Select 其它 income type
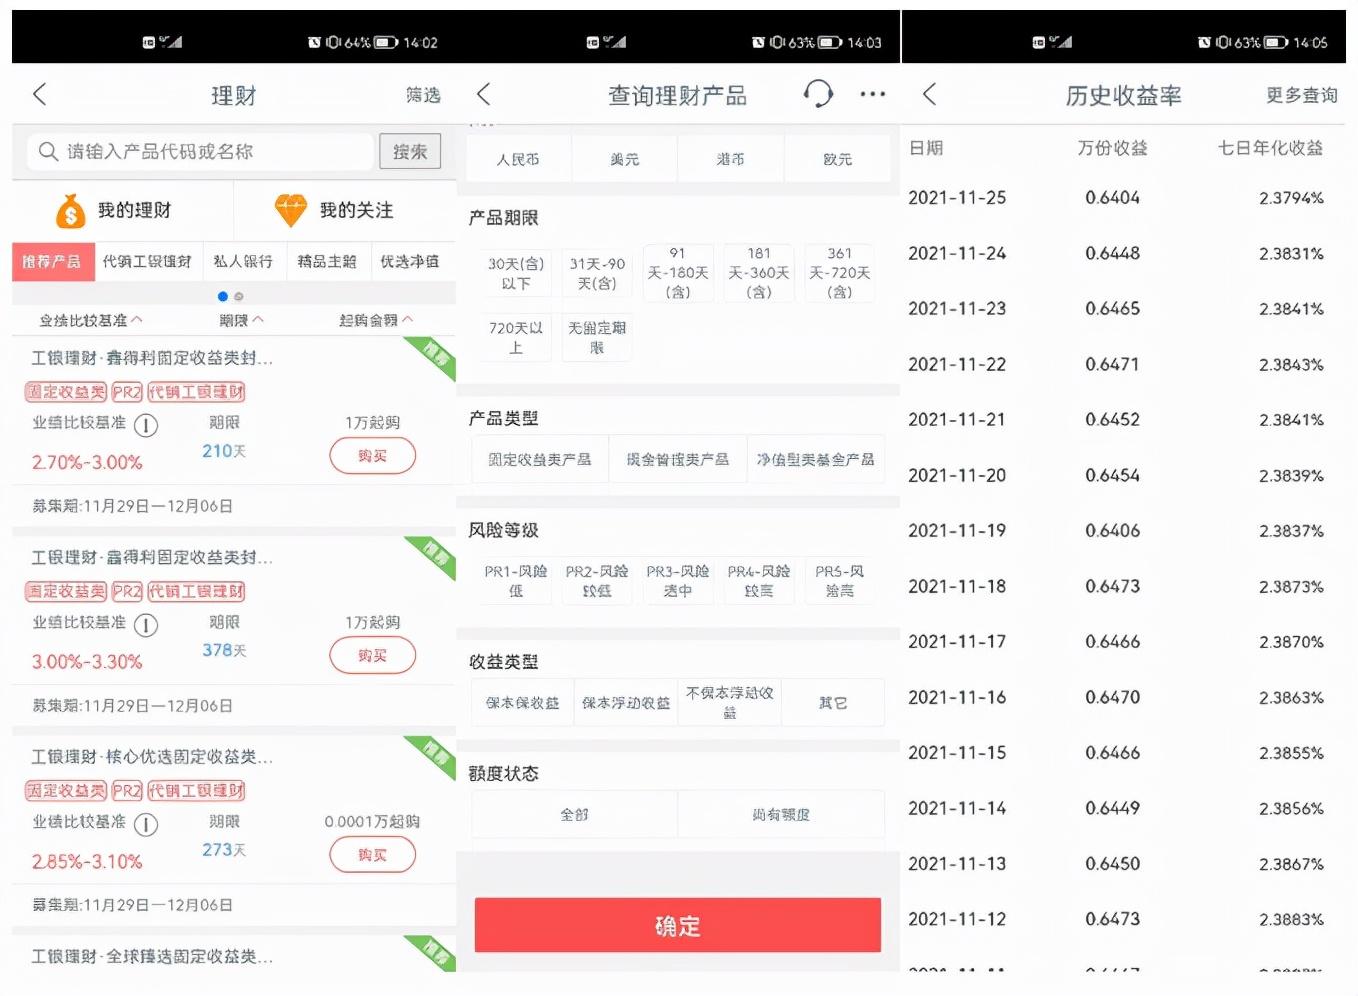 tap(833, 703)
